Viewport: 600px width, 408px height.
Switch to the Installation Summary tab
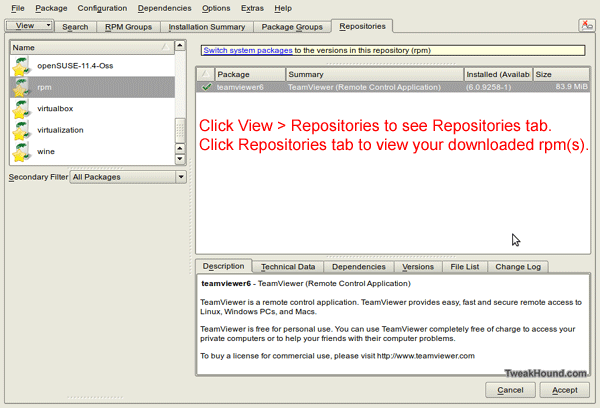click(207, 27)
